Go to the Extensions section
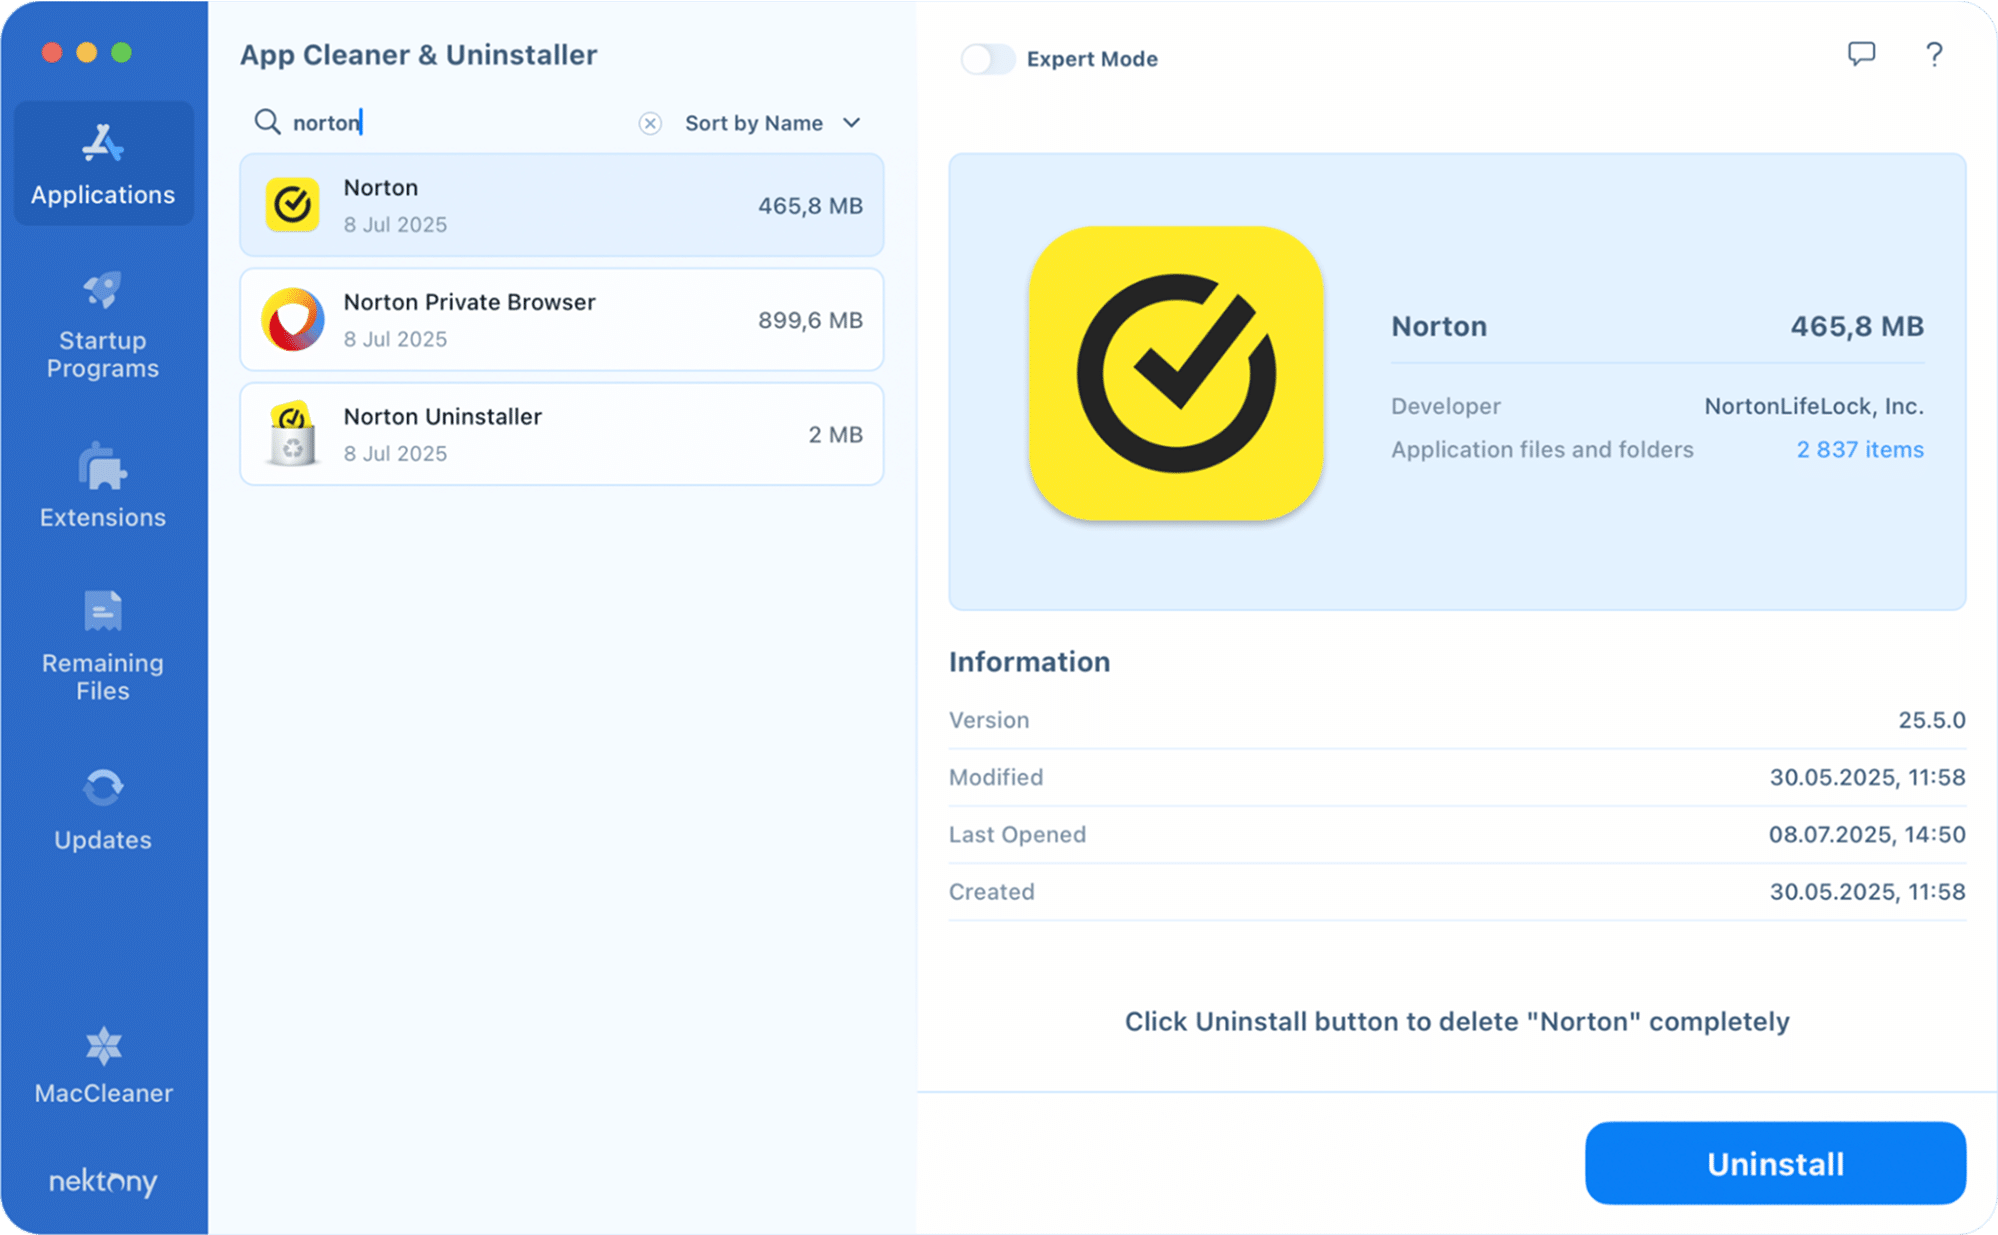The width and height of the screenshot is (1998, 1235). [102, 487]
